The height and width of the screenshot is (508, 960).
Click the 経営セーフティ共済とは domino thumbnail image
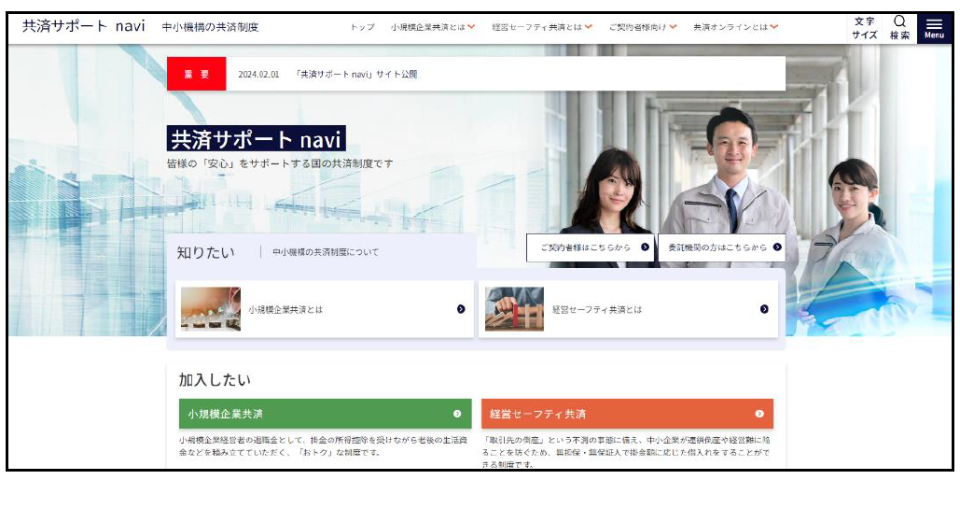tap(514, 309)
